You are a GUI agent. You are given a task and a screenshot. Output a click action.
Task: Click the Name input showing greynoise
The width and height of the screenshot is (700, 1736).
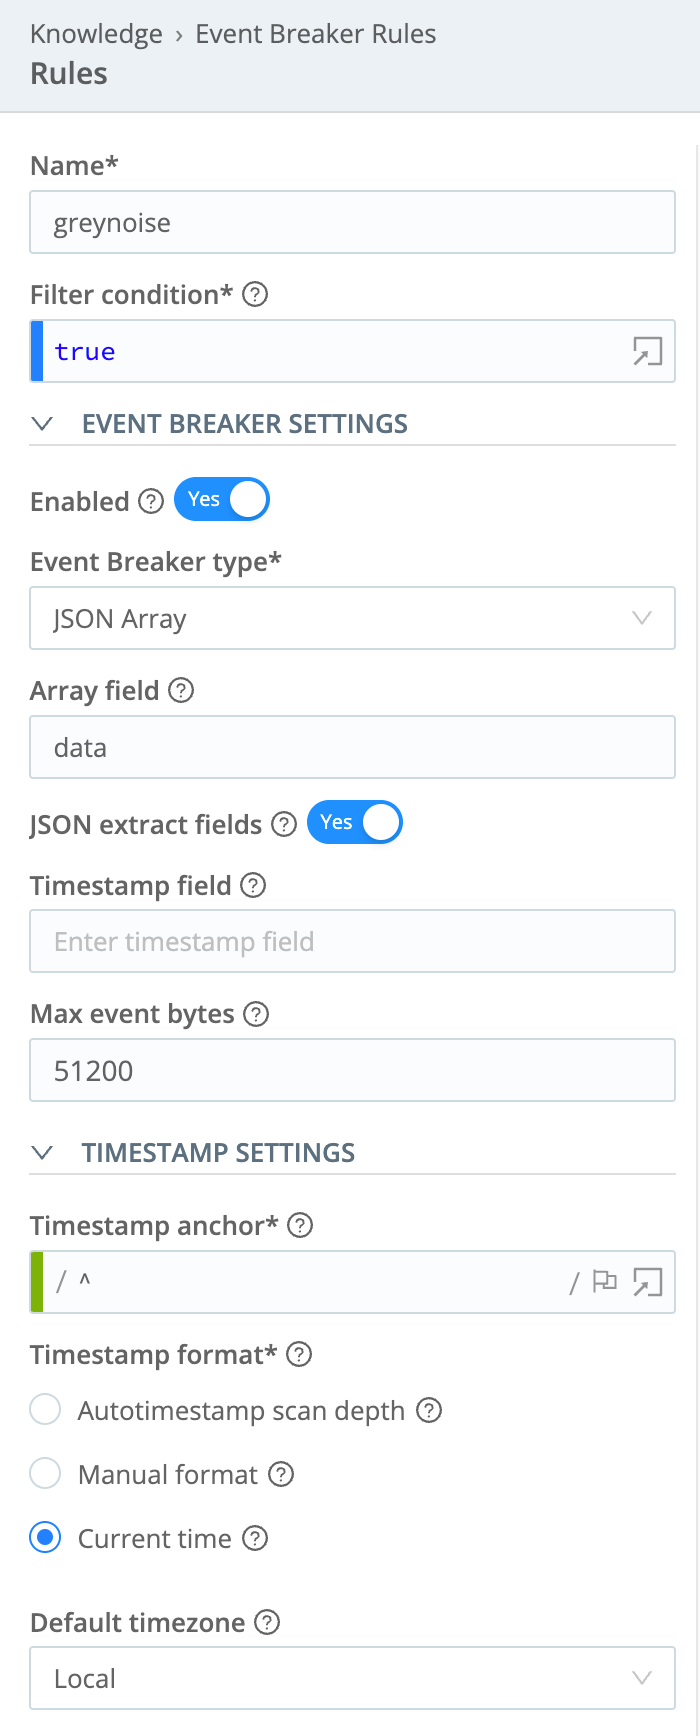(352, 222)
